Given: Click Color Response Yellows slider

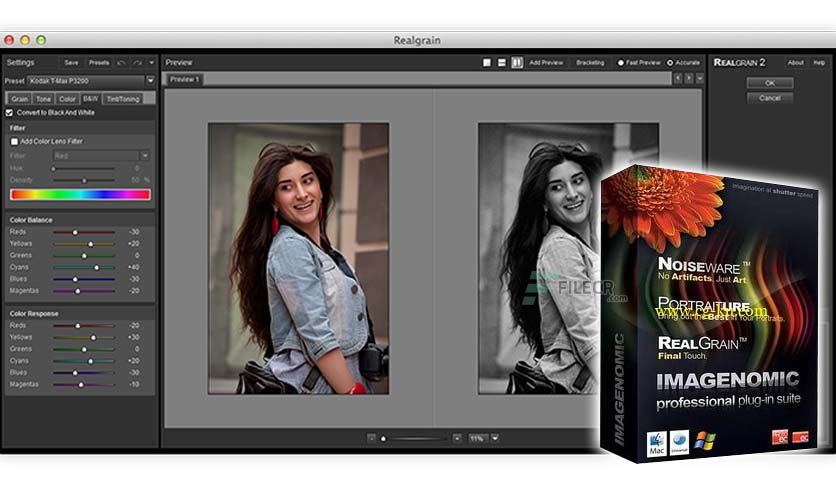Looking at the screenshot, I should pyautogui.click(x=84, y=337).
